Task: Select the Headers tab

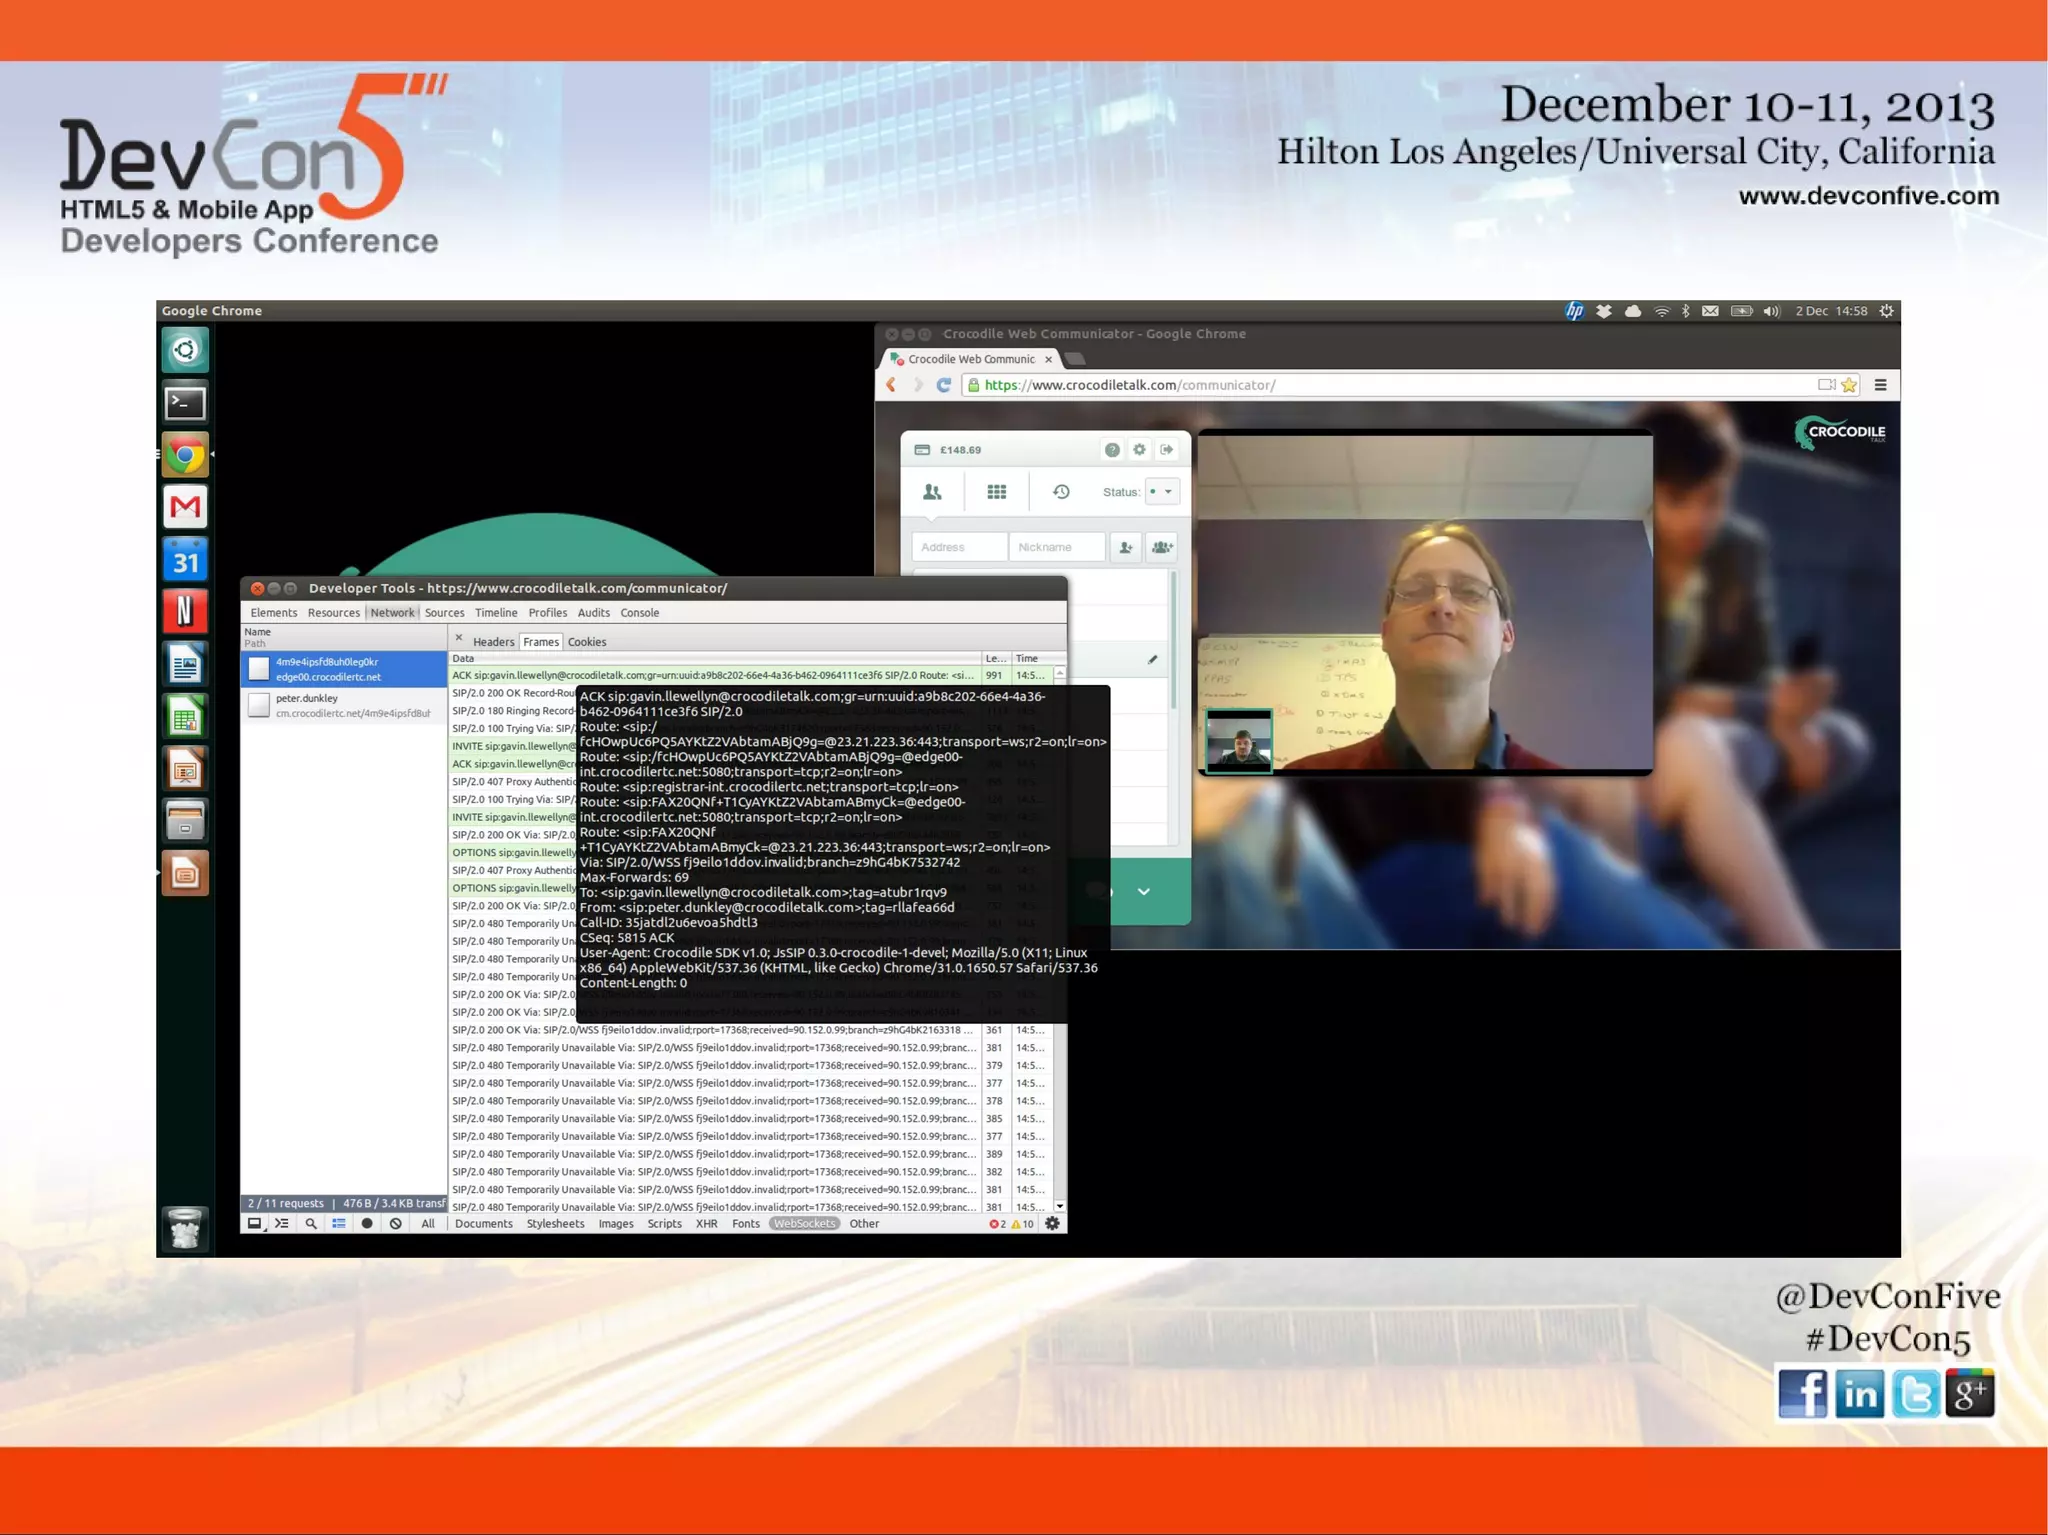Action: coord(493,642)
